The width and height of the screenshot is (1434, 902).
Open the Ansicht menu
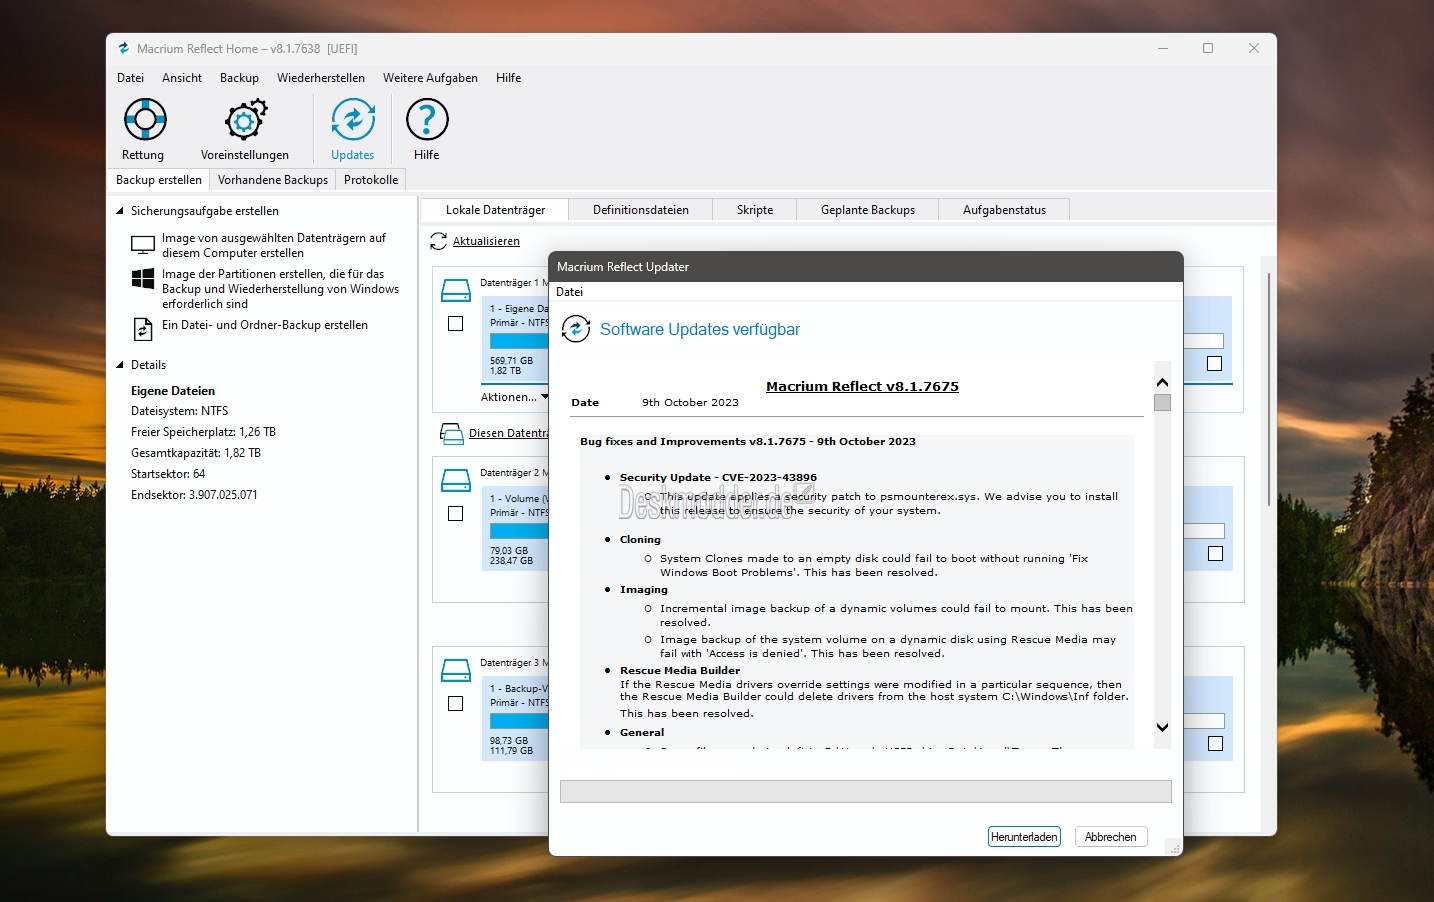tap(182, 78)
